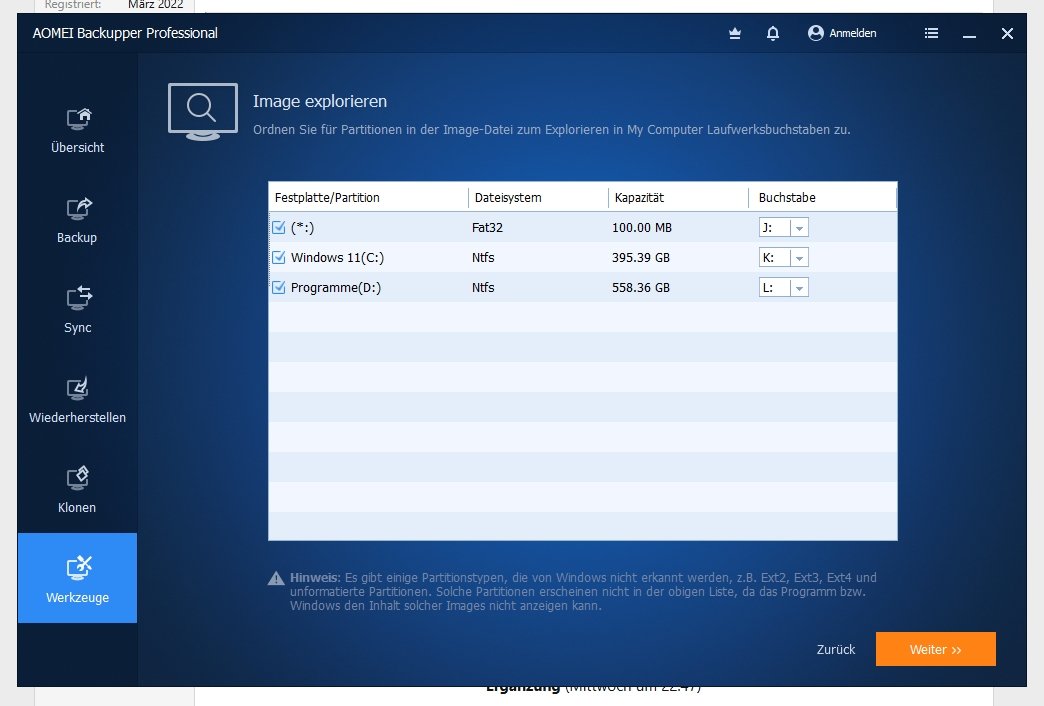Open notifications bell icon
Viewport: 1044px width, 706px height.
tap(772, 33)
